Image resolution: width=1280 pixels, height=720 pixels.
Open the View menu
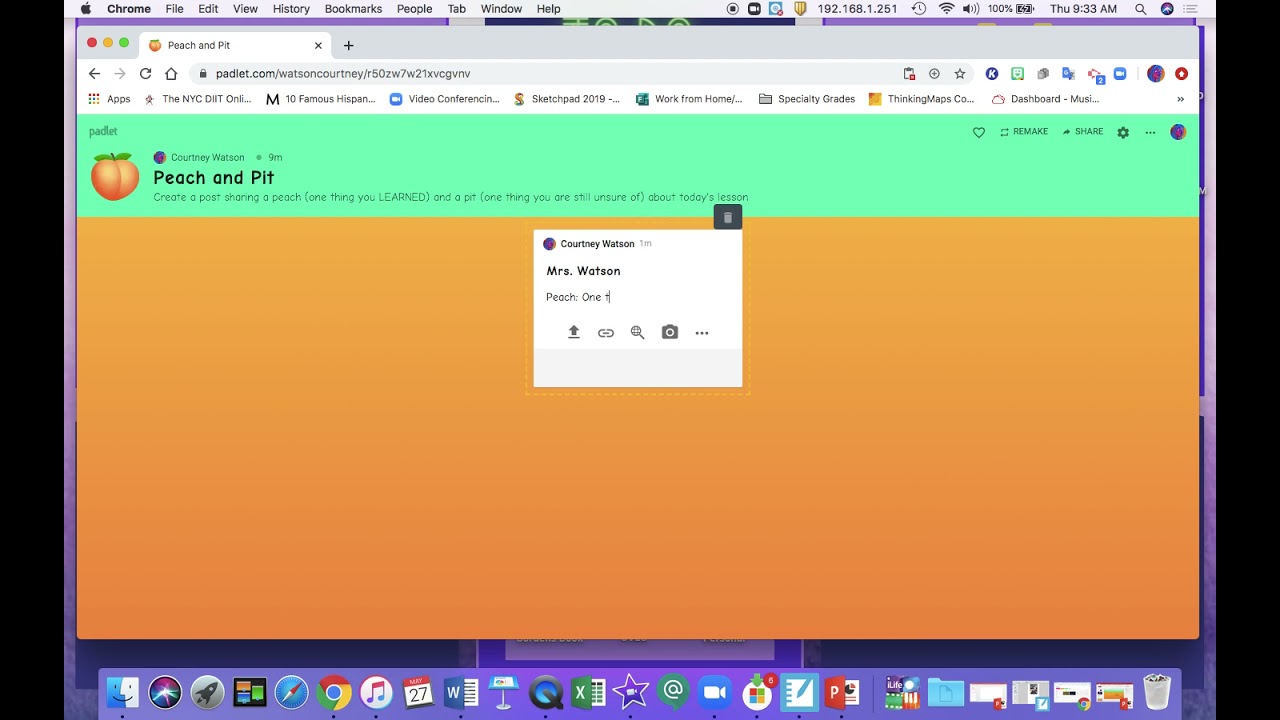tap(246, 9)
